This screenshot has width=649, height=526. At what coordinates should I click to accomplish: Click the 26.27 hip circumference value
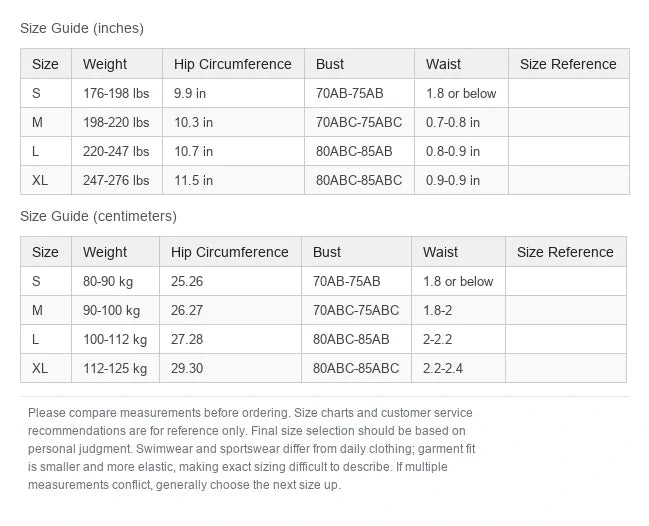230,310
